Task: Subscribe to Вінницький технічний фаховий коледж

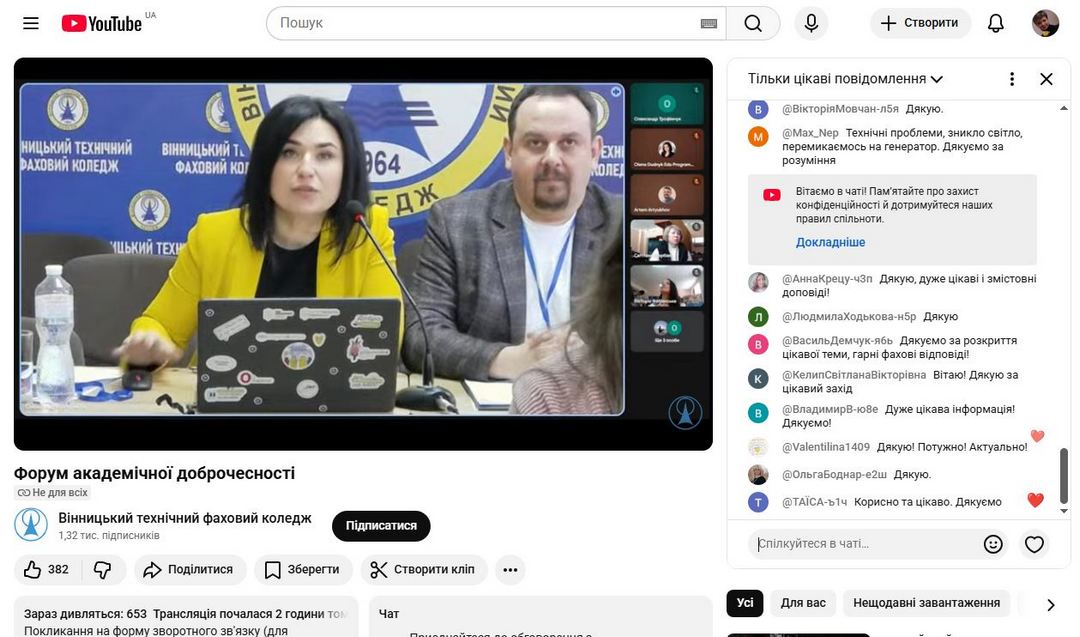Action: point(381,526)
